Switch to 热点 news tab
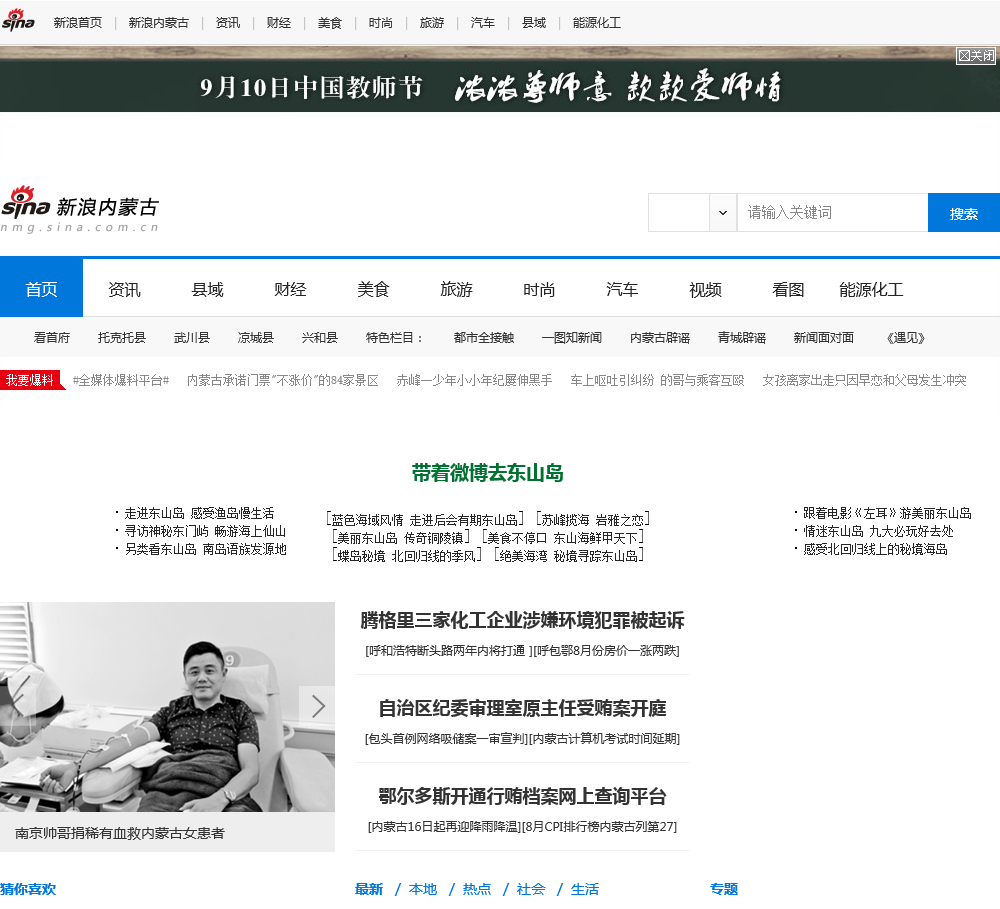This screenshot has width=1000, height=909. click(x=476, y=889)
